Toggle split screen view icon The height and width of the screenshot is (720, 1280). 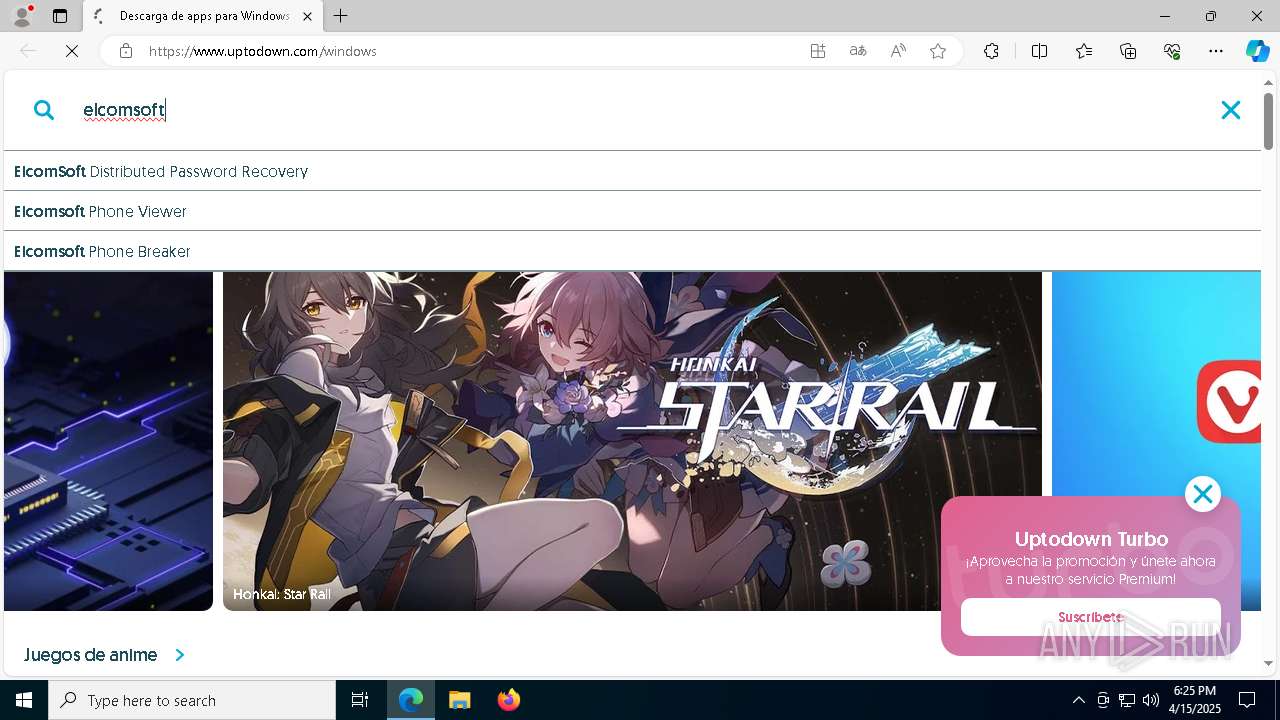(1039, 51)
